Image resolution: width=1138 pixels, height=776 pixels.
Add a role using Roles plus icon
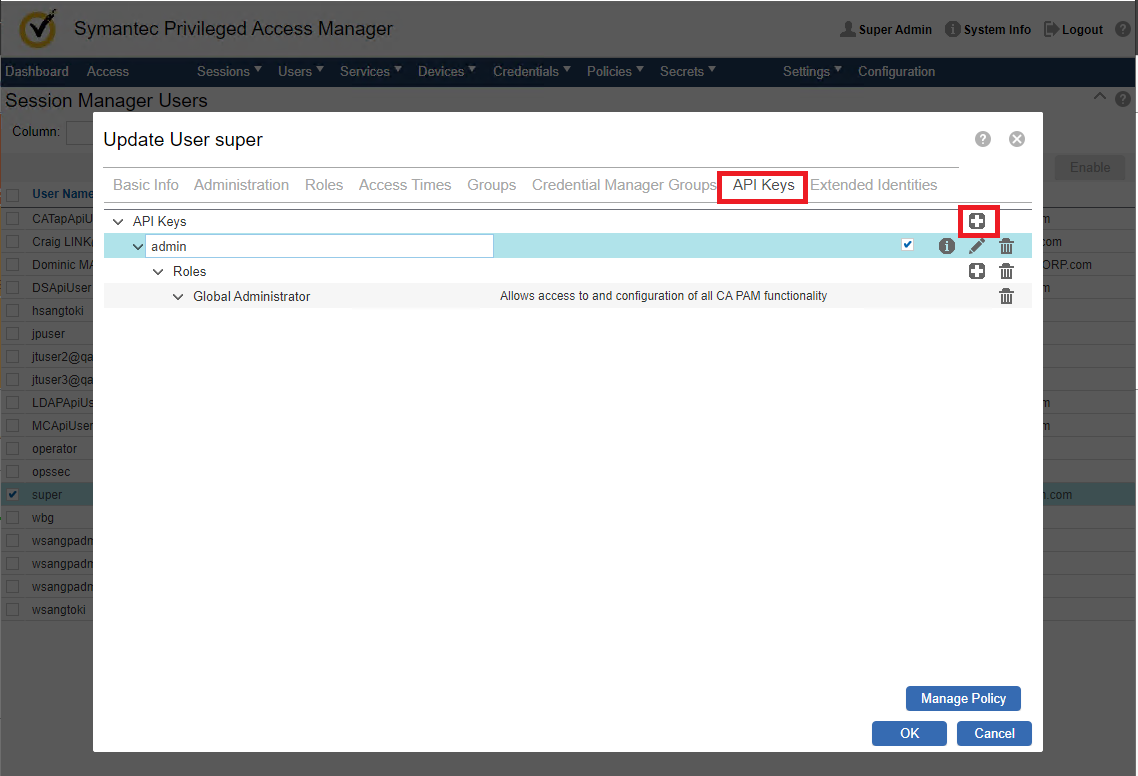[x=977, y=271]
